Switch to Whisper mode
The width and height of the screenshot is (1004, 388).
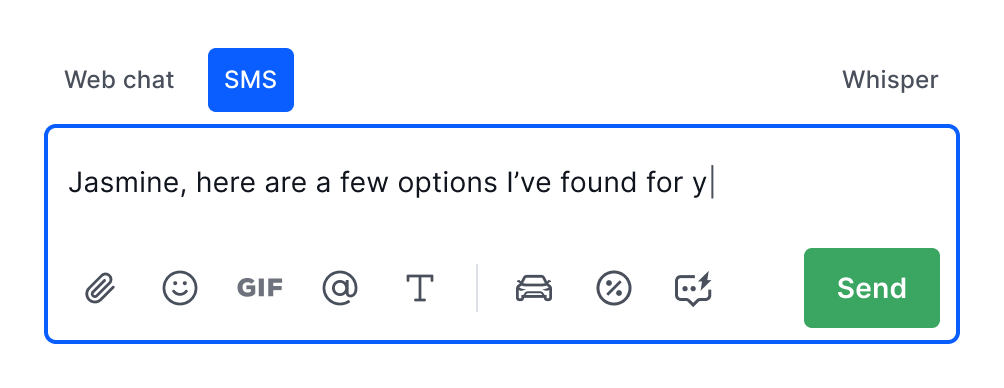(890, 80)
